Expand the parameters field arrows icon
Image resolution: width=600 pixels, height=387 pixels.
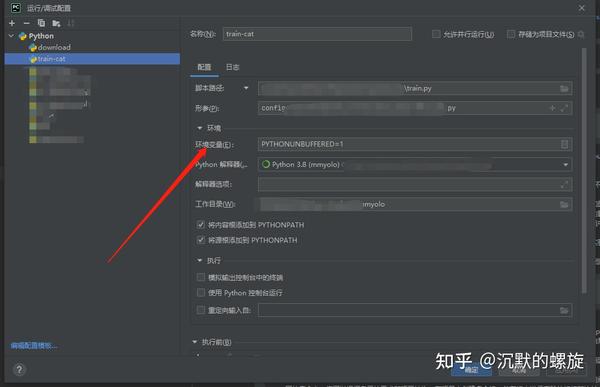pos(564,108)
